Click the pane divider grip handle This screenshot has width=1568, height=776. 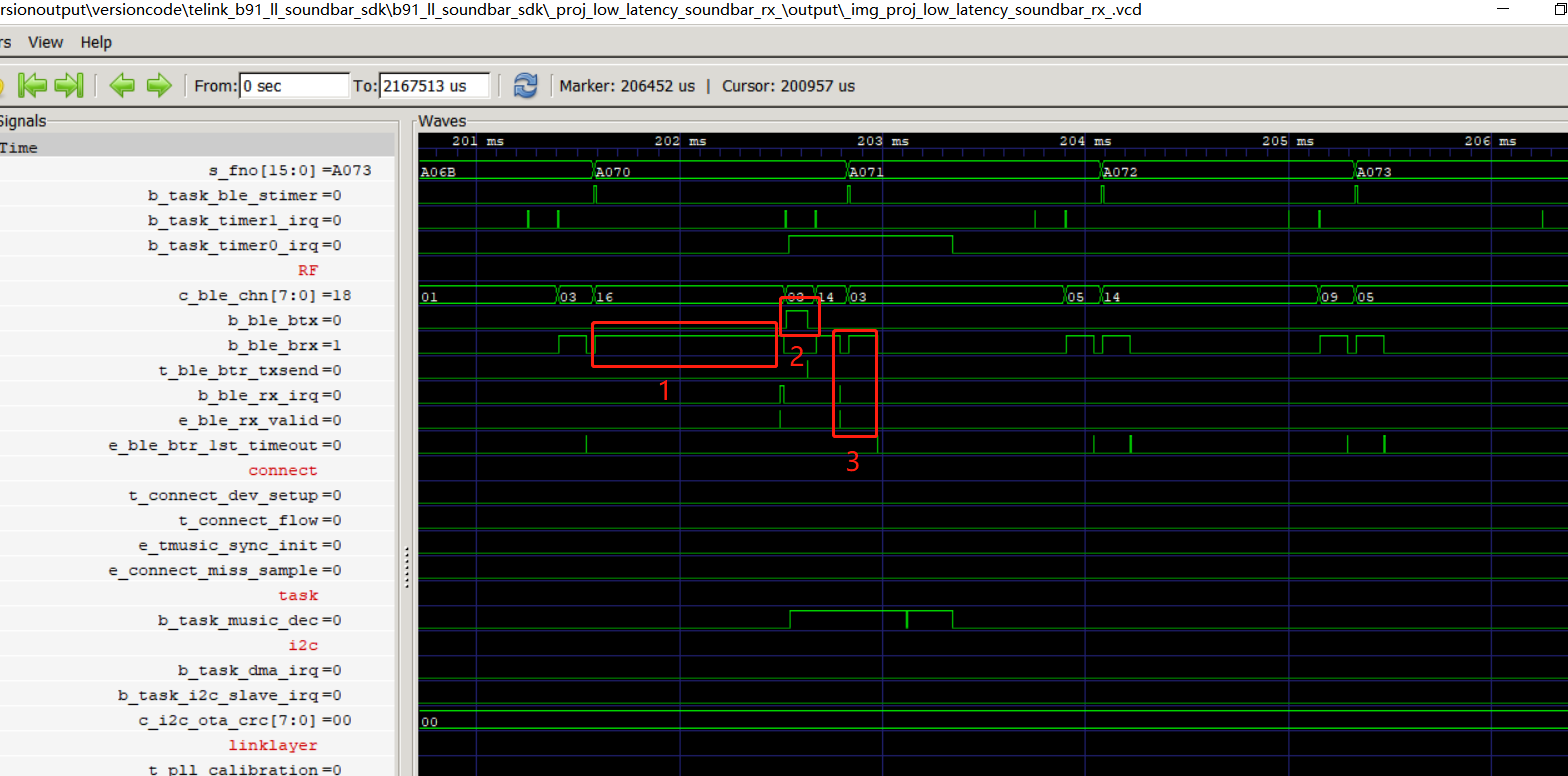(406, 567)
